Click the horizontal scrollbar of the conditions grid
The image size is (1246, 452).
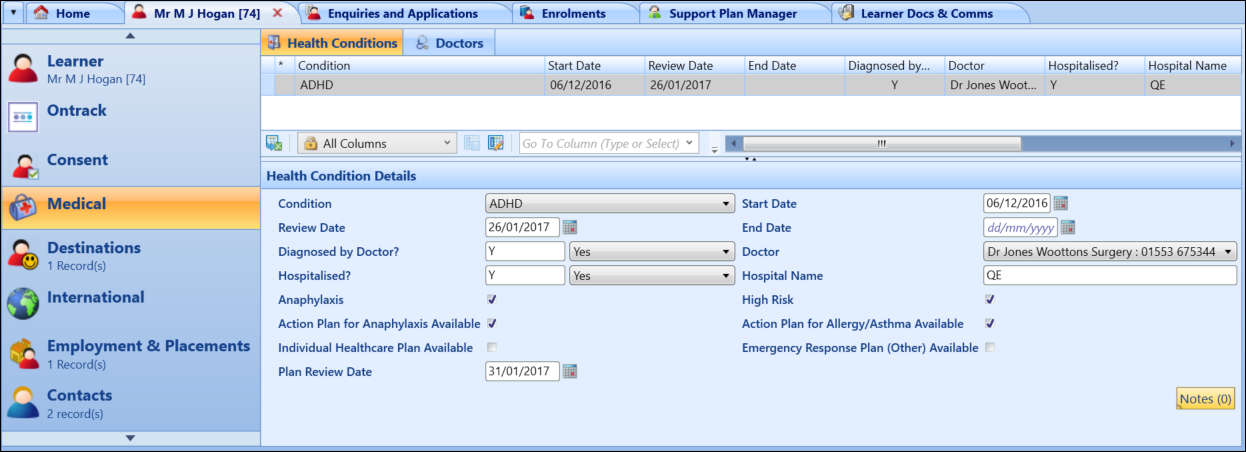pos(881,144)
